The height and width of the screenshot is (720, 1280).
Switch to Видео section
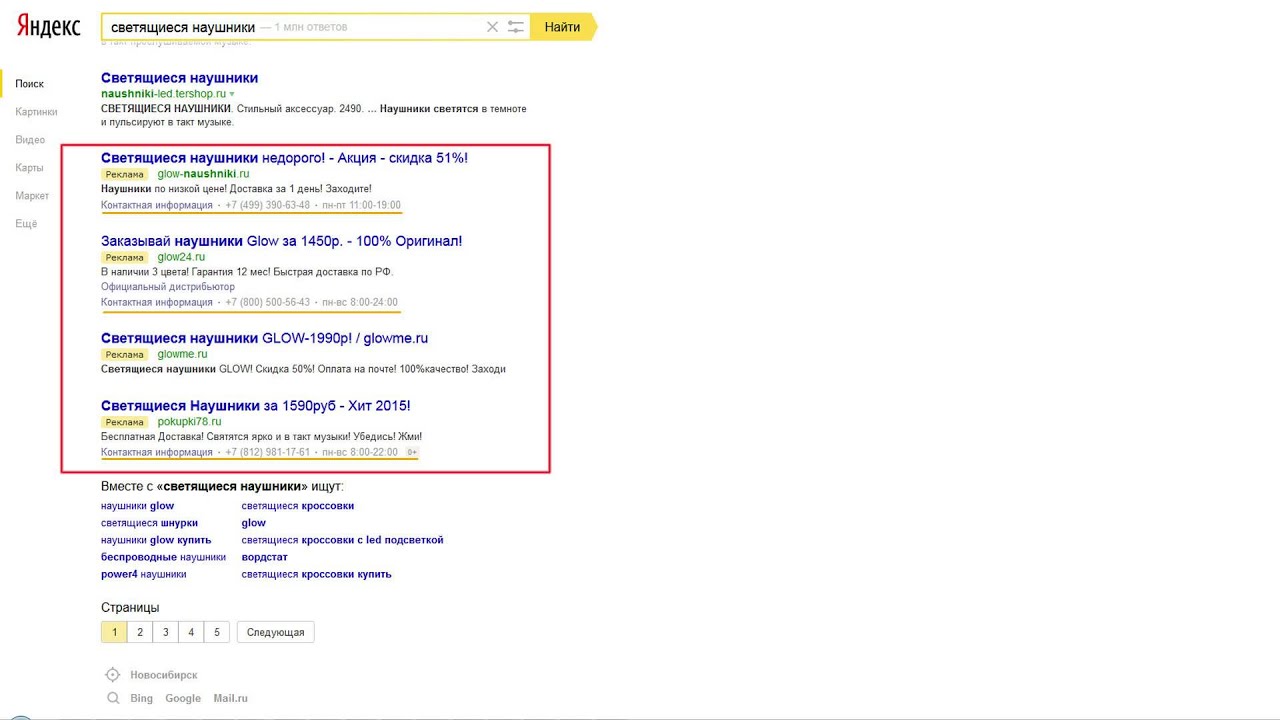(30, 140)
